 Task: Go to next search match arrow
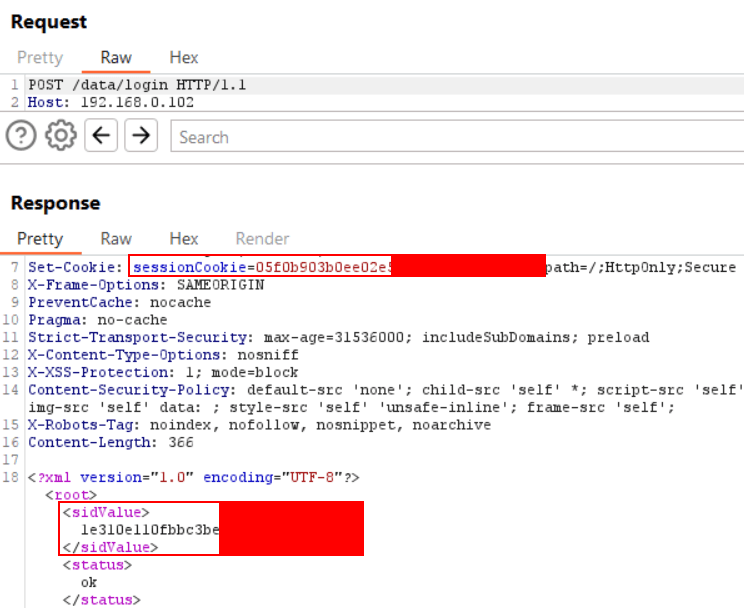(x=141, y=135)
